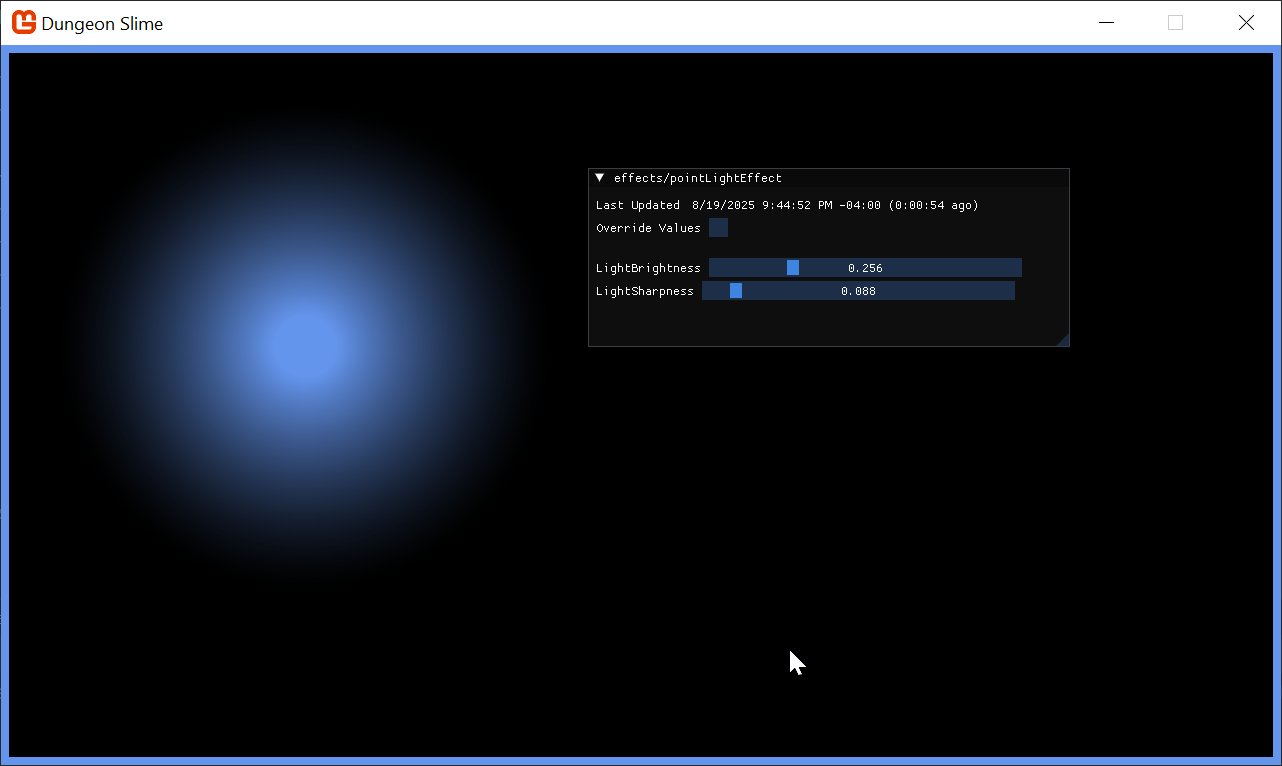This screenshot has width=1282, height=766.
Task: Click the LightBrightness label text
Action: pos(648,268)
